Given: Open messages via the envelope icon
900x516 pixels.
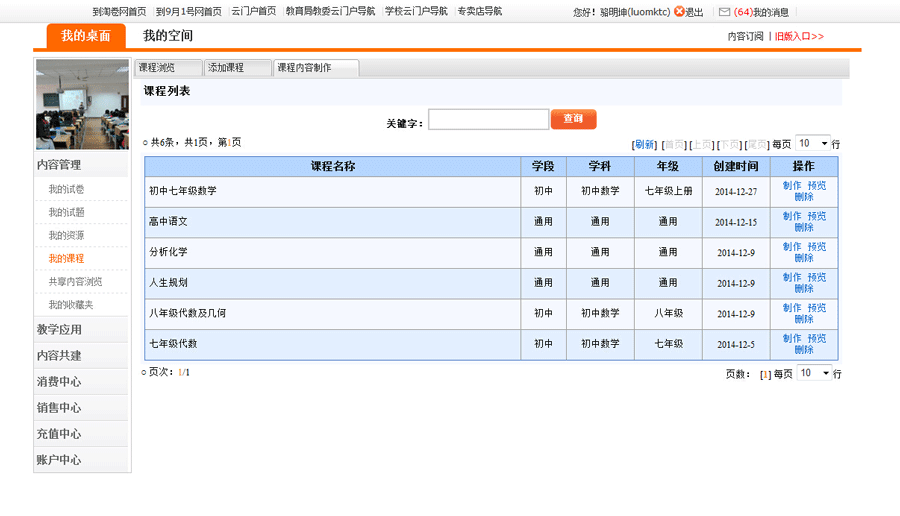Looking at the screenshot, I should pos(724,12).
